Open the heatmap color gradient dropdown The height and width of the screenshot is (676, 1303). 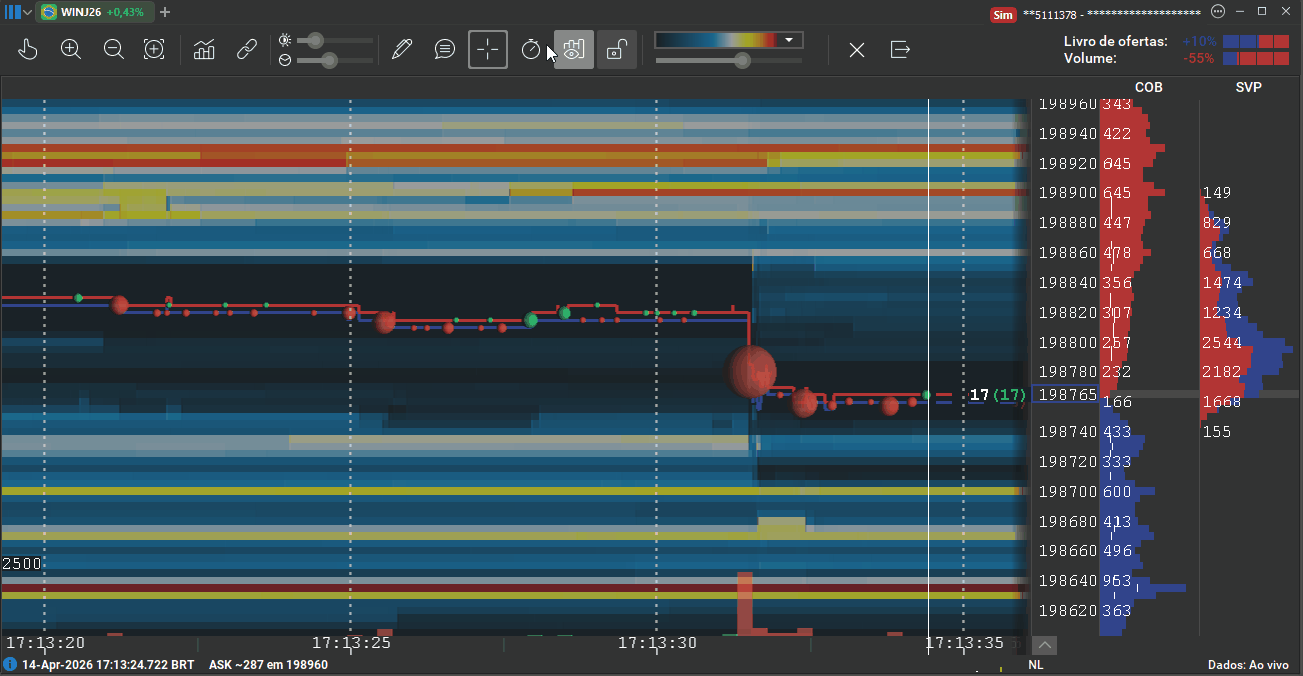[x=728, y=40]
